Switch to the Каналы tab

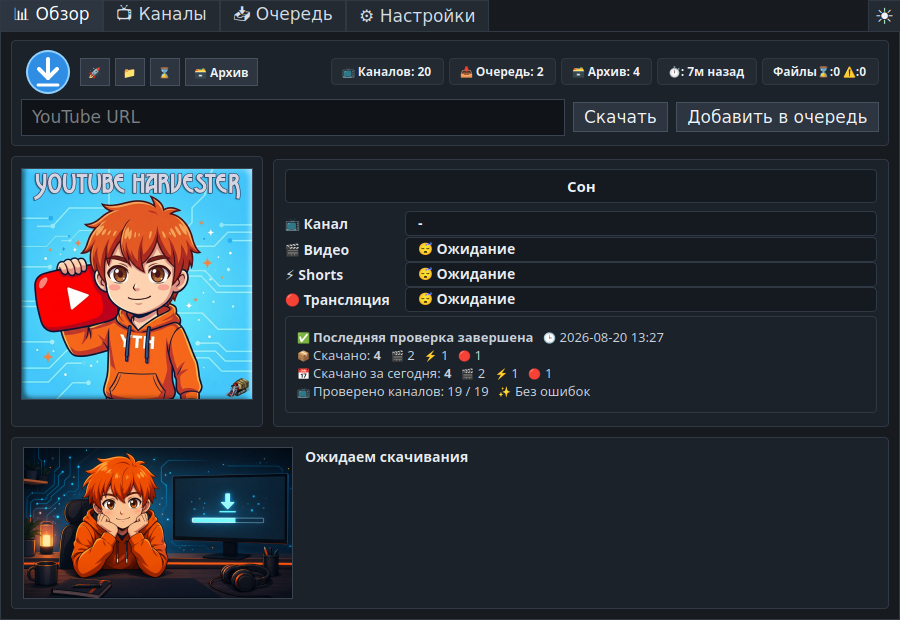[162, 14]
